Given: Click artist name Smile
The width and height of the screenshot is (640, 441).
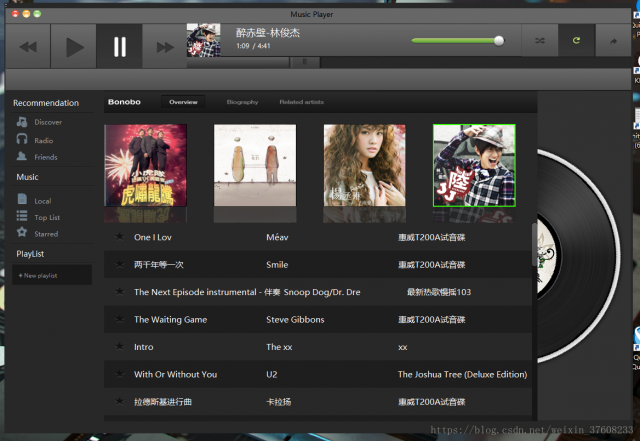Looking at the screenshot, I should (x=277, y=265).
